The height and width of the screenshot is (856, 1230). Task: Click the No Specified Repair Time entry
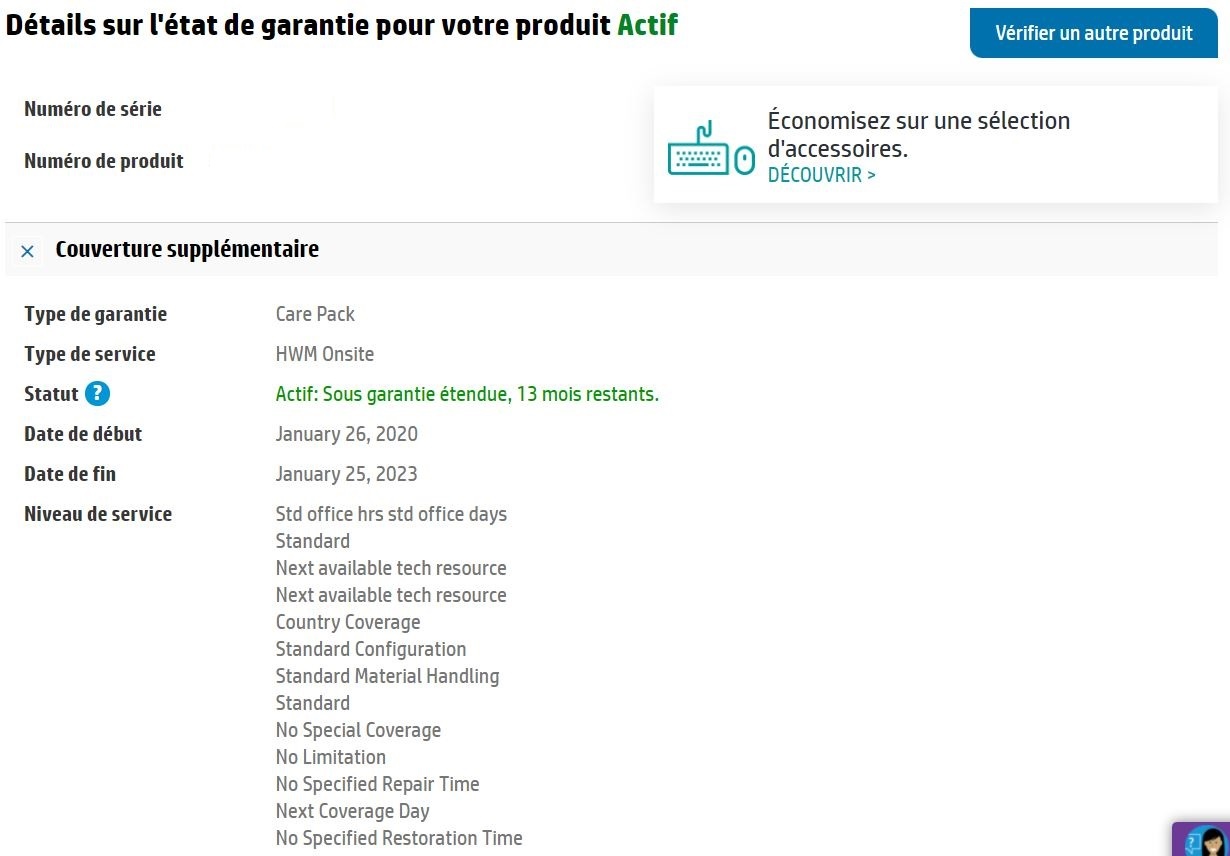pyautogui.click(x=377, y=784)
